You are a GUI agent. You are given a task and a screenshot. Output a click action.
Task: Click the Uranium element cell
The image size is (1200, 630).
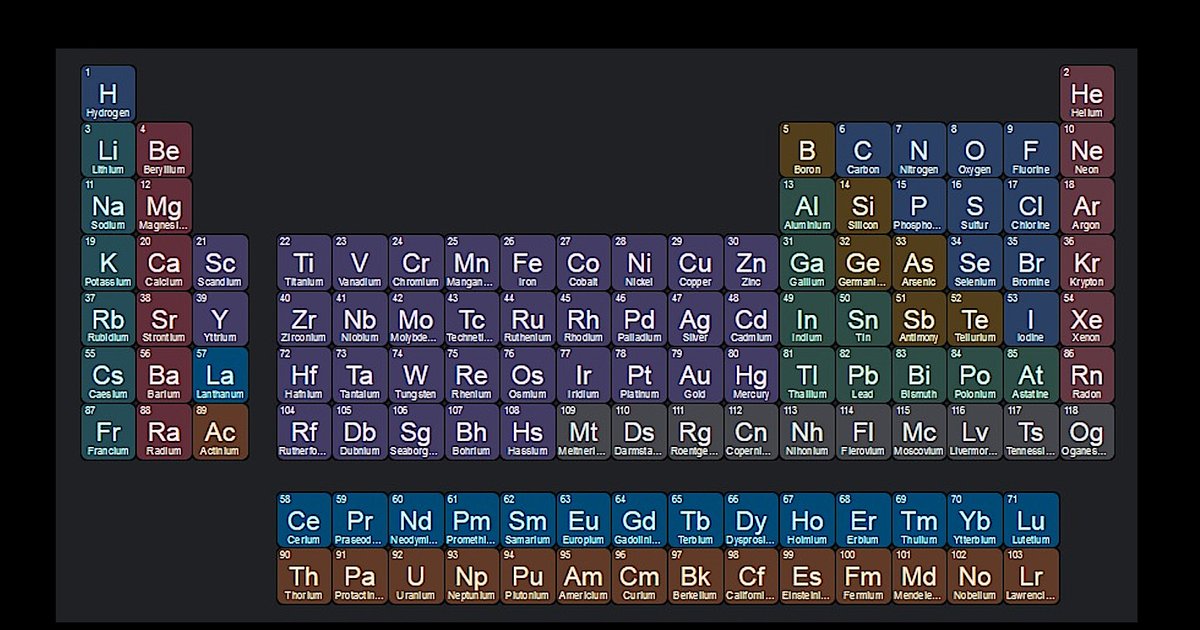[415, 577]
